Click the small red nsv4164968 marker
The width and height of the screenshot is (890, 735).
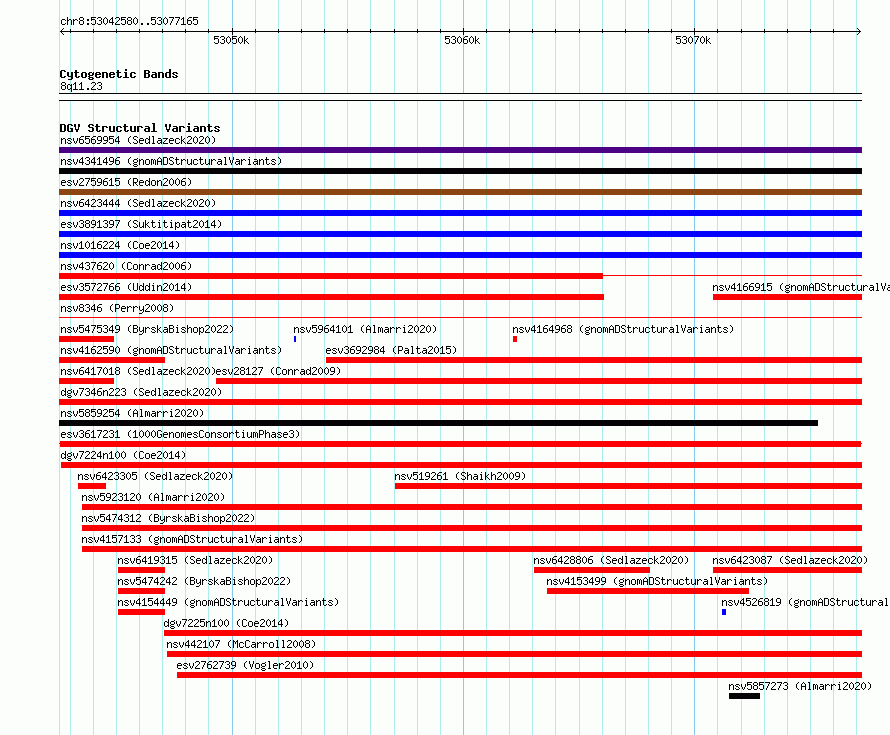click(x=515, y=339)
